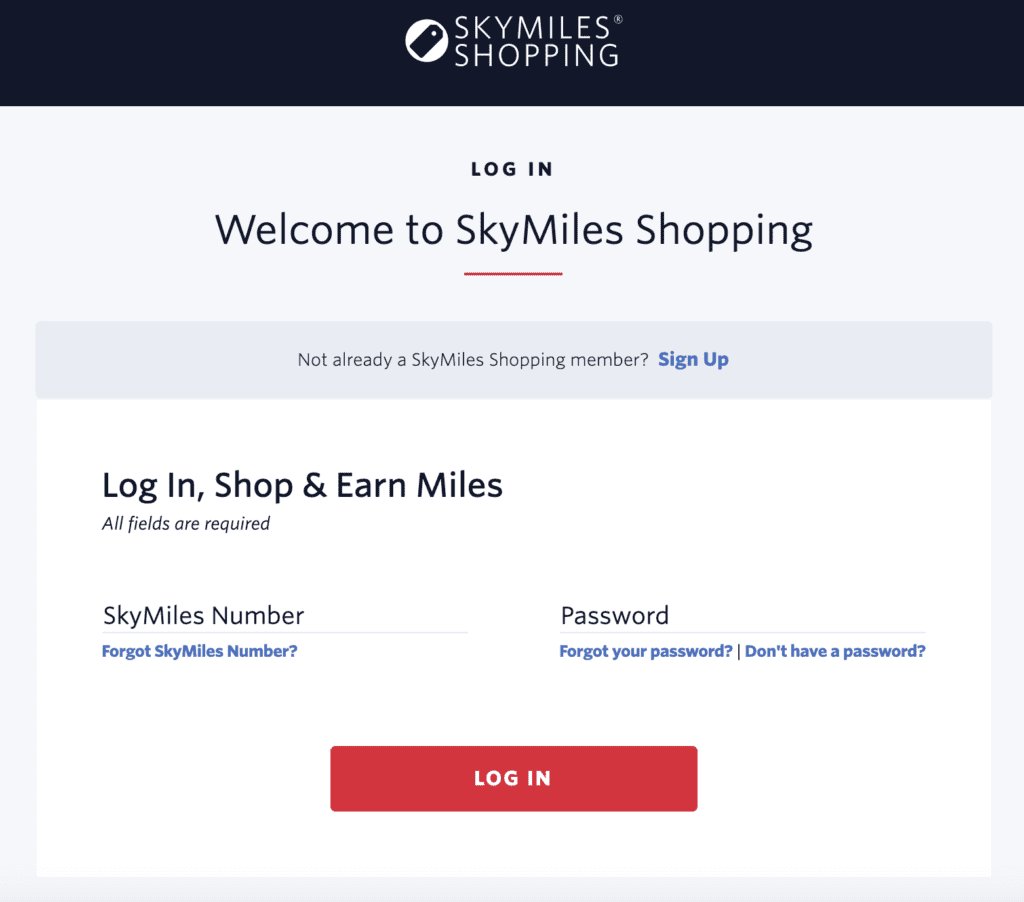Click the All fields are required notice
Screen dimensions: 1024x902
pos(185,523)
